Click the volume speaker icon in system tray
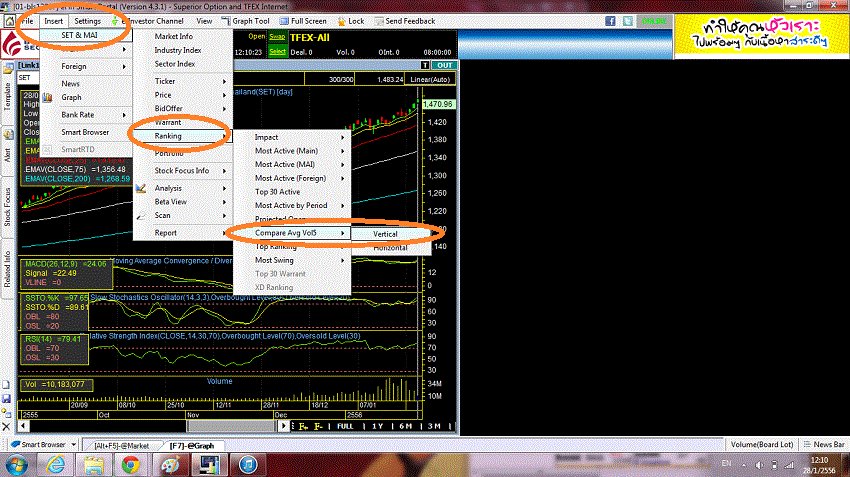This screenshot has width=850, height=477. coord(759,465)
